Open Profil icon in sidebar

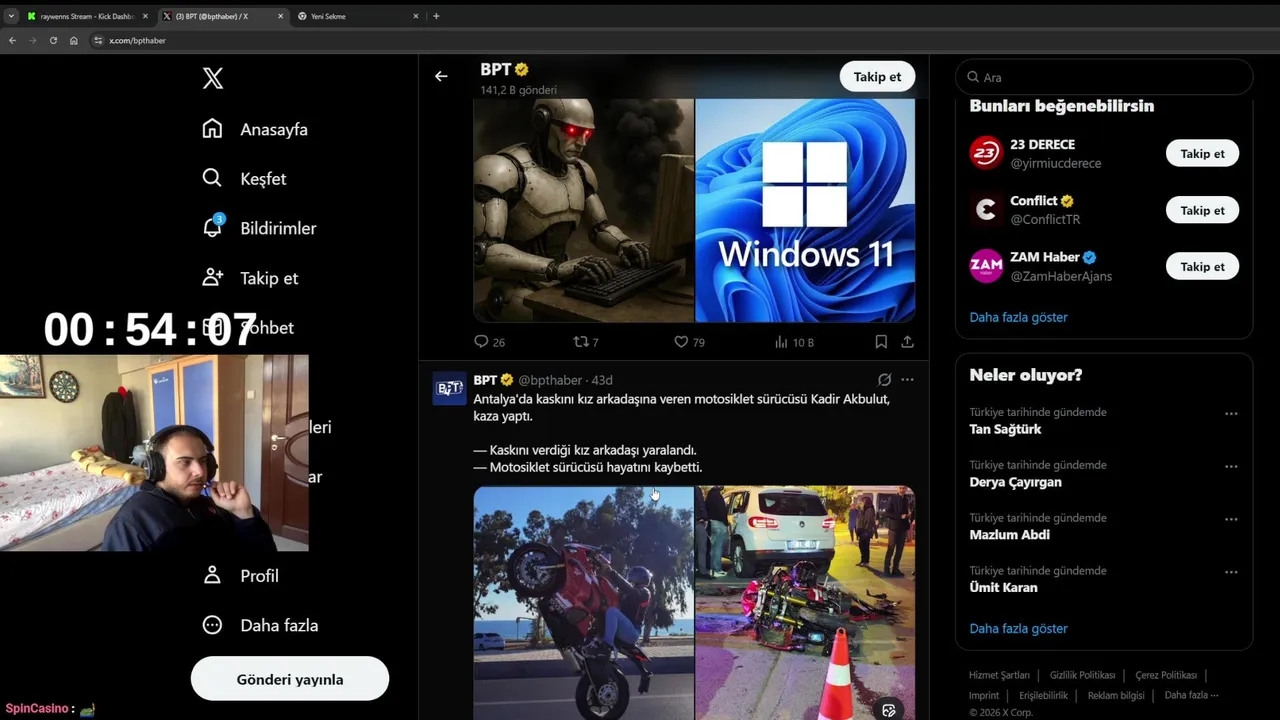[x=212, y=575]
